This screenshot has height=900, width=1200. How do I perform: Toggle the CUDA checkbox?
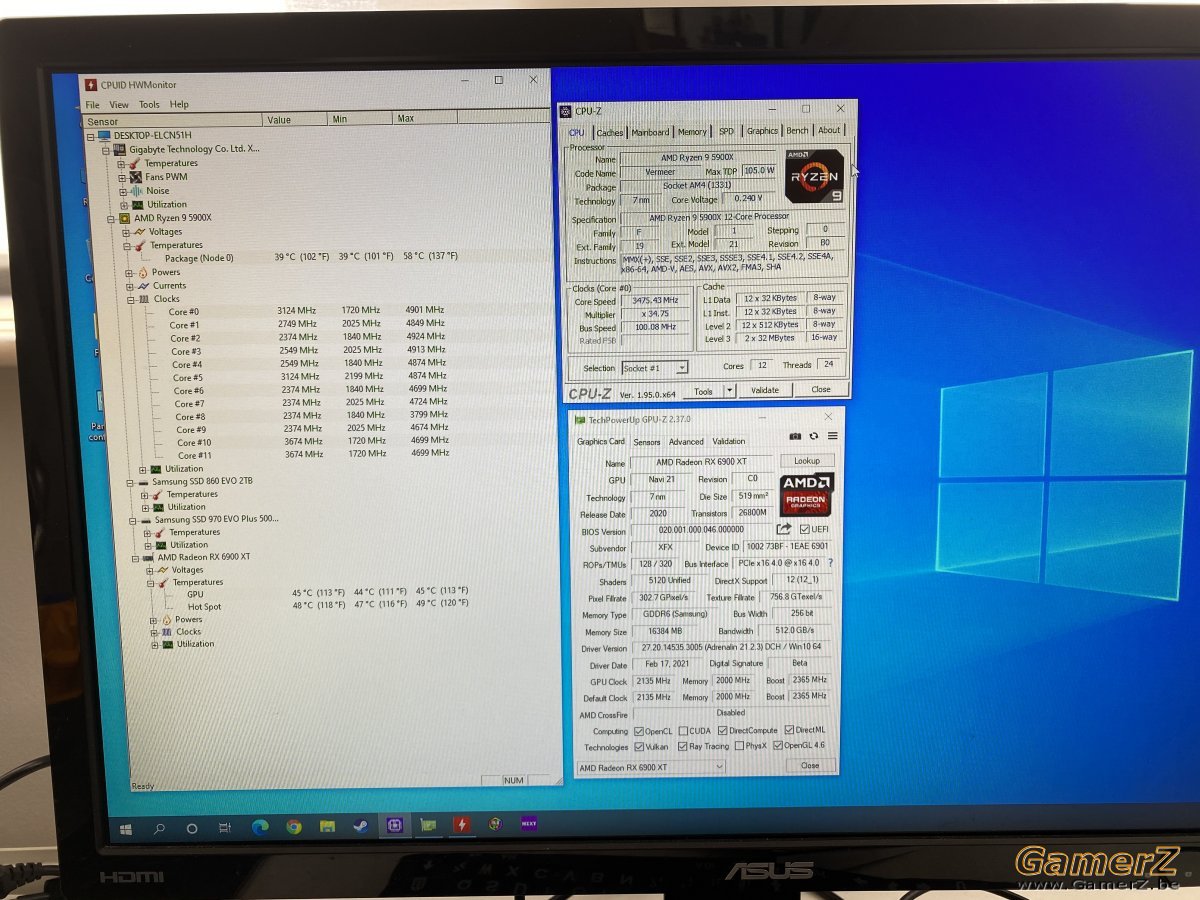click(x=683, y=731)
